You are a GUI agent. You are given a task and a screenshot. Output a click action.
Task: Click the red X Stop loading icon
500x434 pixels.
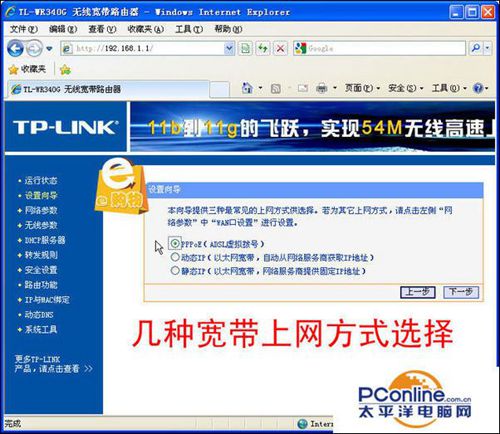(x=280, y=49)
